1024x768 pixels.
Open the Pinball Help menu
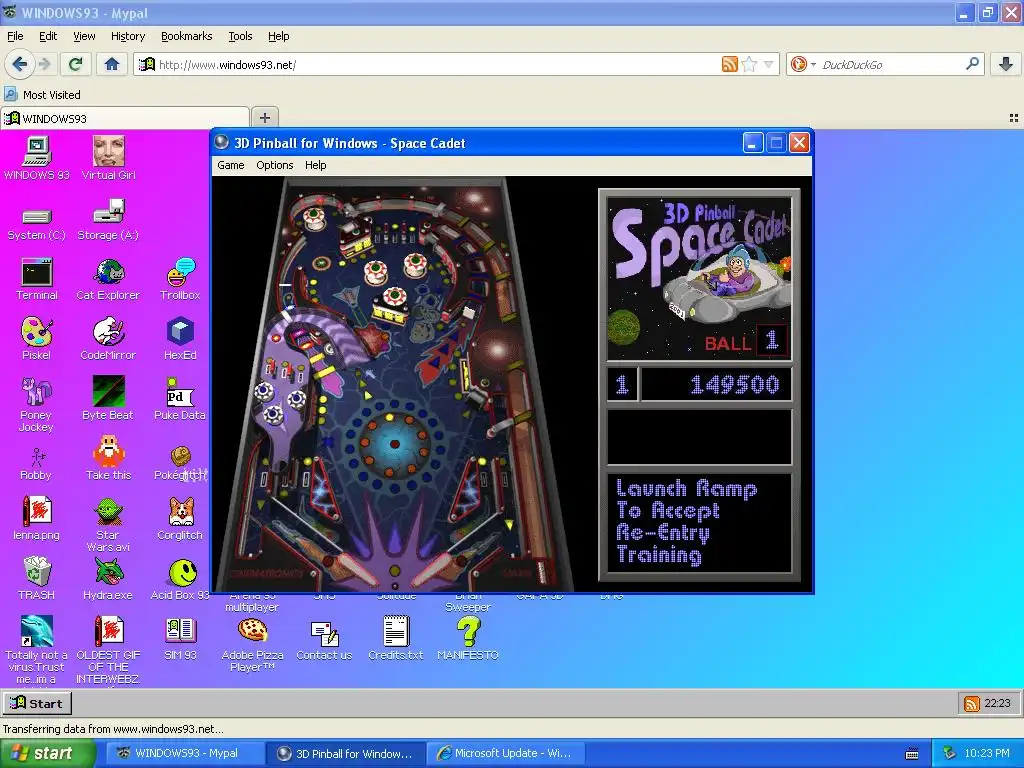(315, 165)
